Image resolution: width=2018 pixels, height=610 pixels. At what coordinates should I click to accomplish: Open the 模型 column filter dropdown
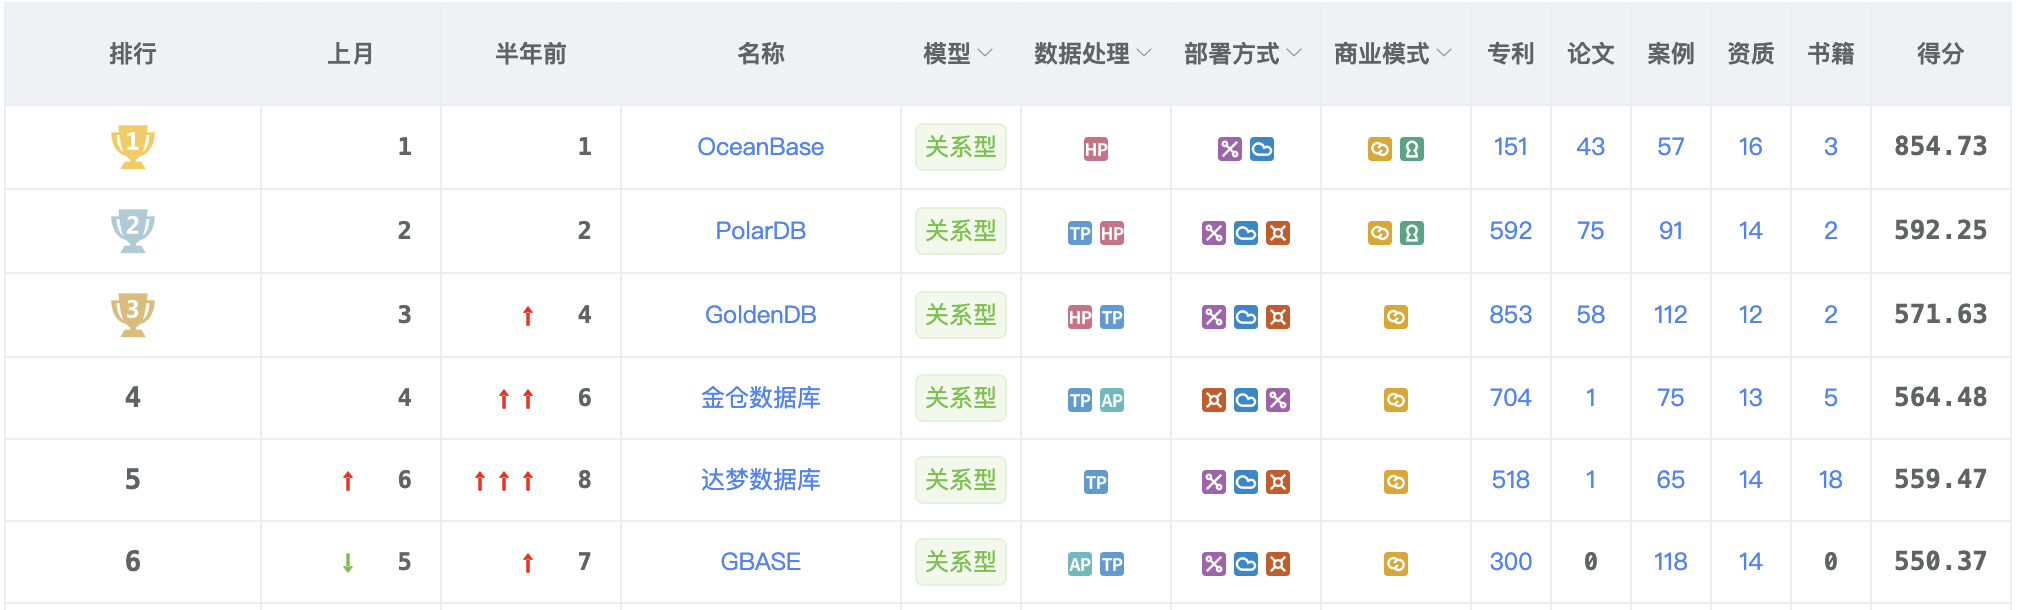(985, 53)
